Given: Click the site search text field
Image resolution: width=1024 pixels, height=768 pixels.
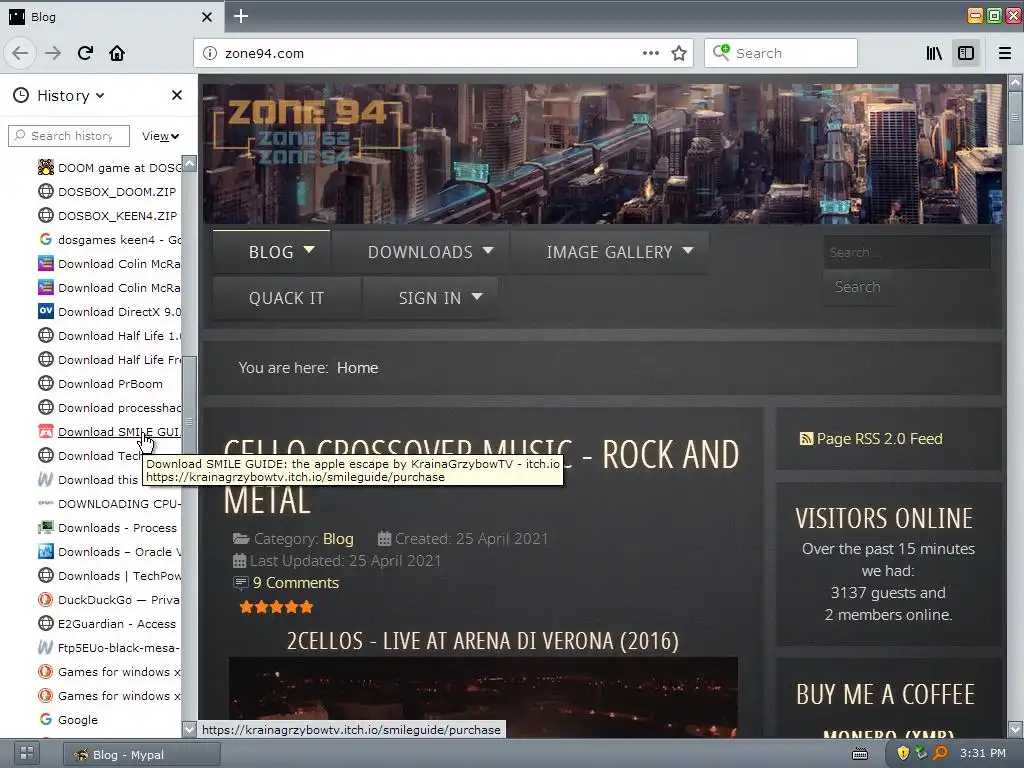Looking at the screenshot, I should coord(907,252).
